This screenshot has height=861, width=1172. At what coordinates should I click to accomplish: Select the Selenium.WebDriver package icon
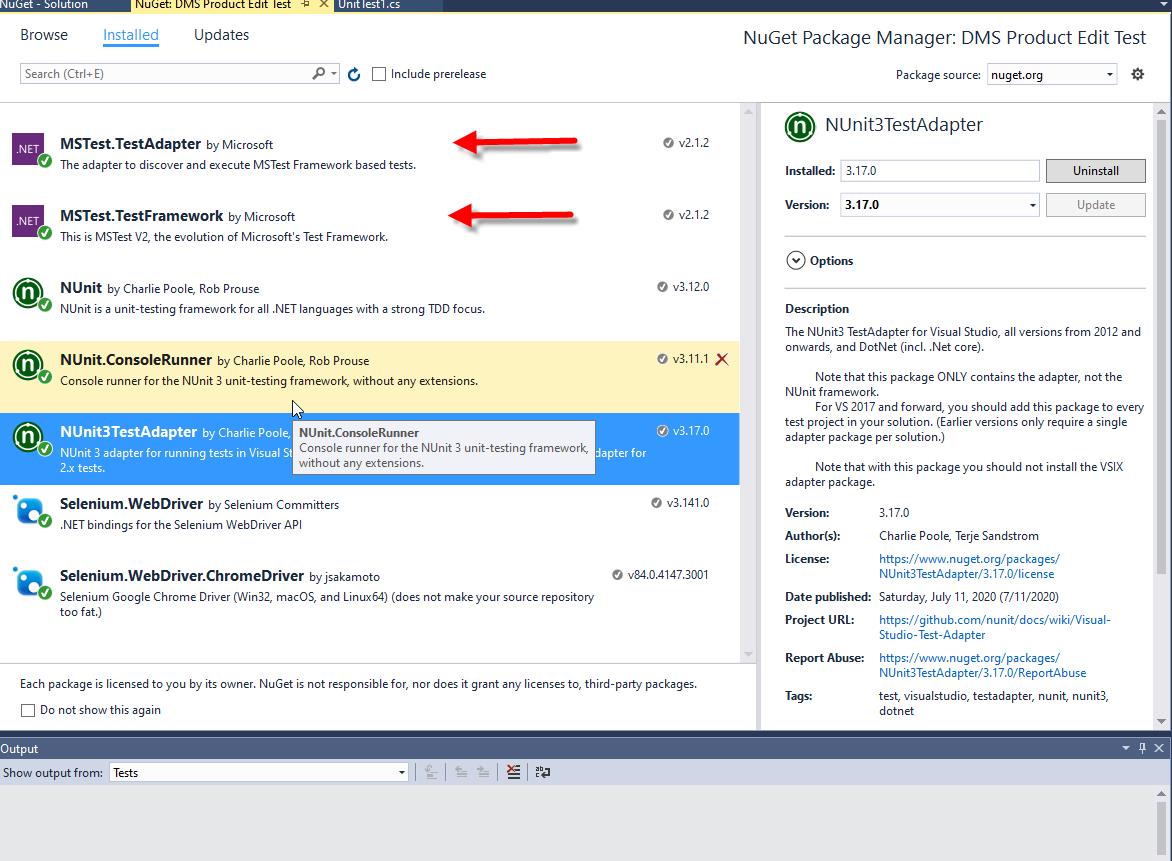coord(30,510)
